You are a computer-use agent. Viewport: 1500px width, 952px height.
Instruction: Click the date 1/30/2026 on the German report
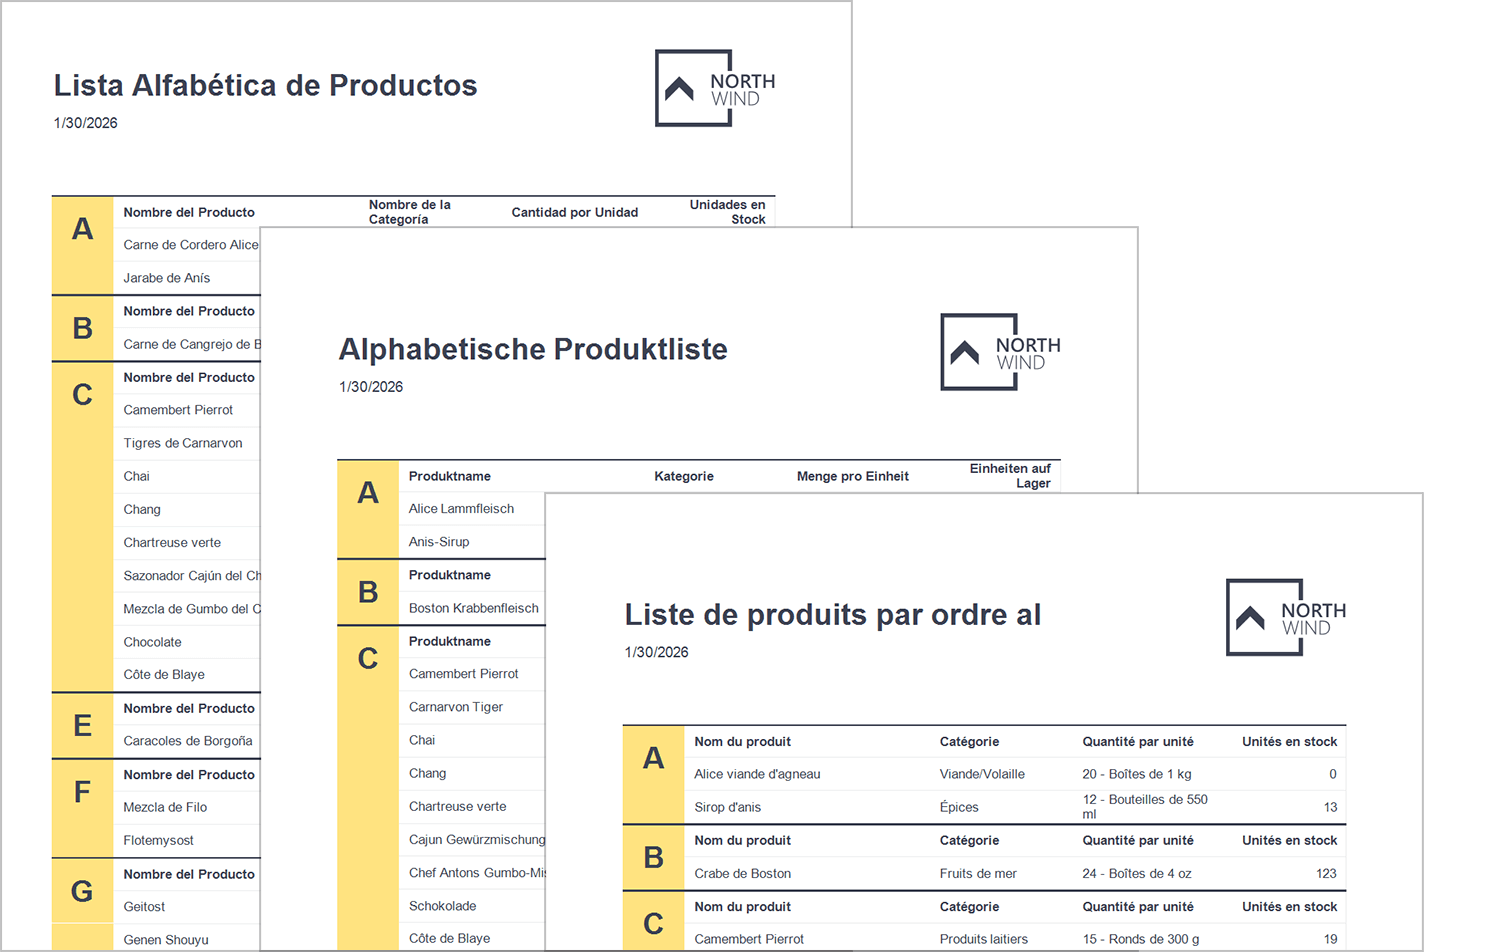pos(371,387)
